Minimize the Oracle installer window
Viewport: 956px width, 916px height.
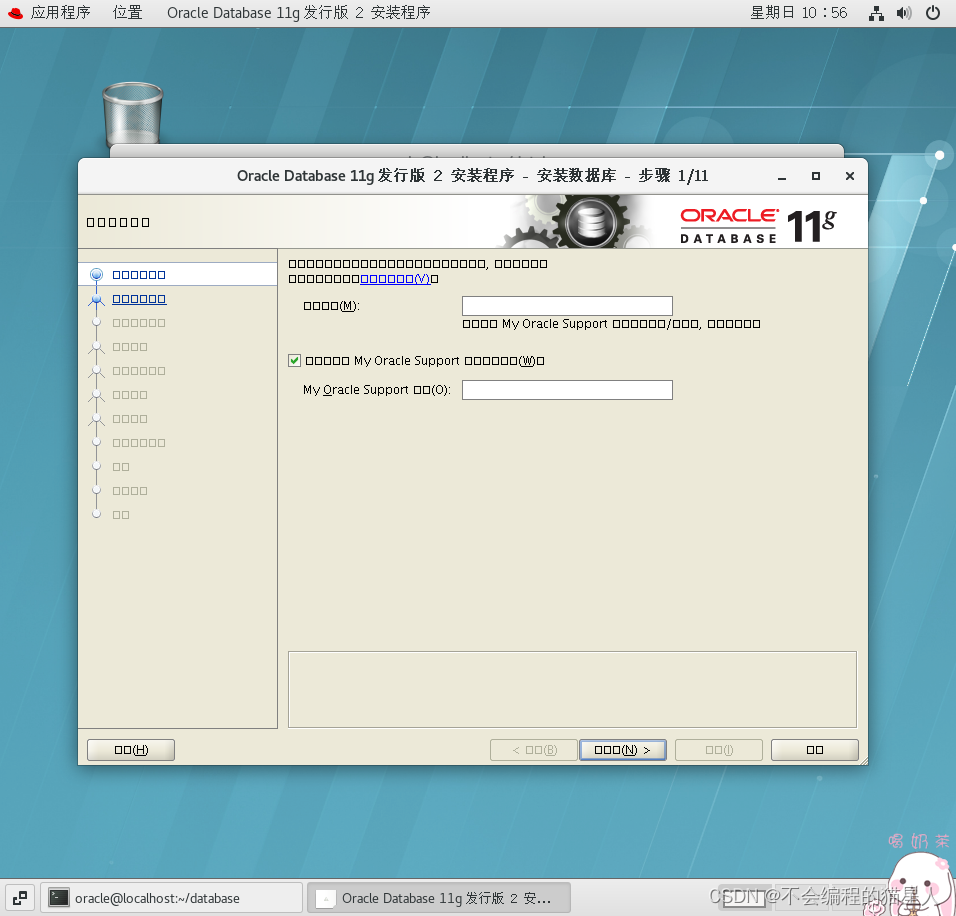(x=782, y=176)
